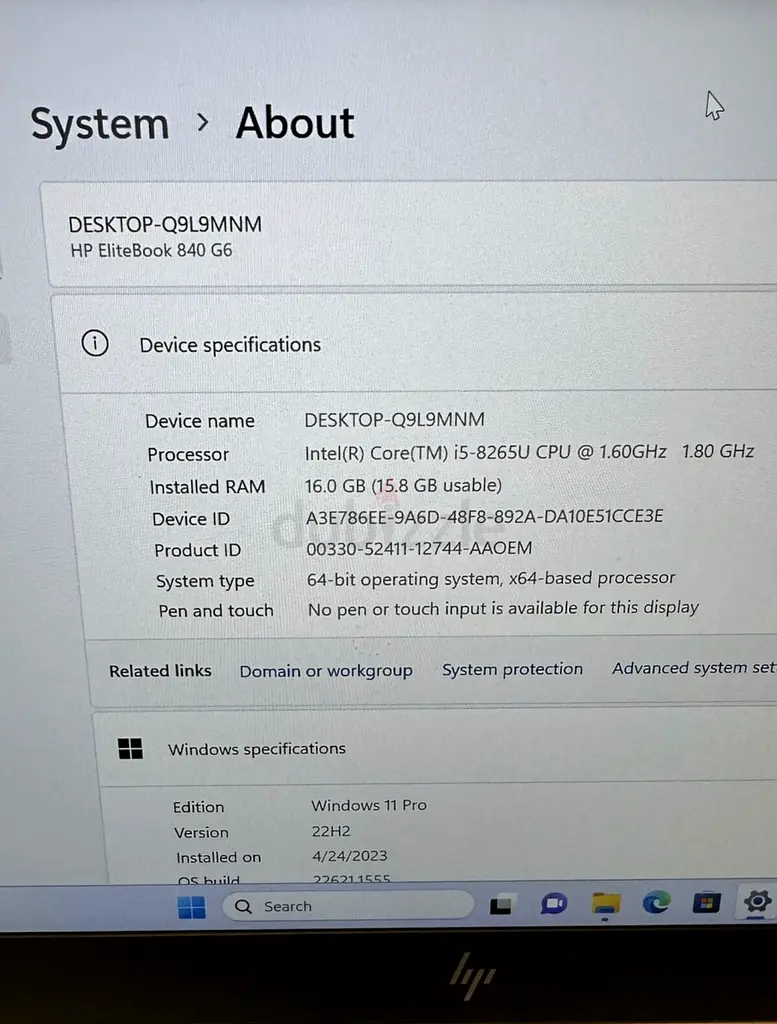Open Domain or workgroup link
Viewport: 777px width, 1024px height.
(326, 671)
